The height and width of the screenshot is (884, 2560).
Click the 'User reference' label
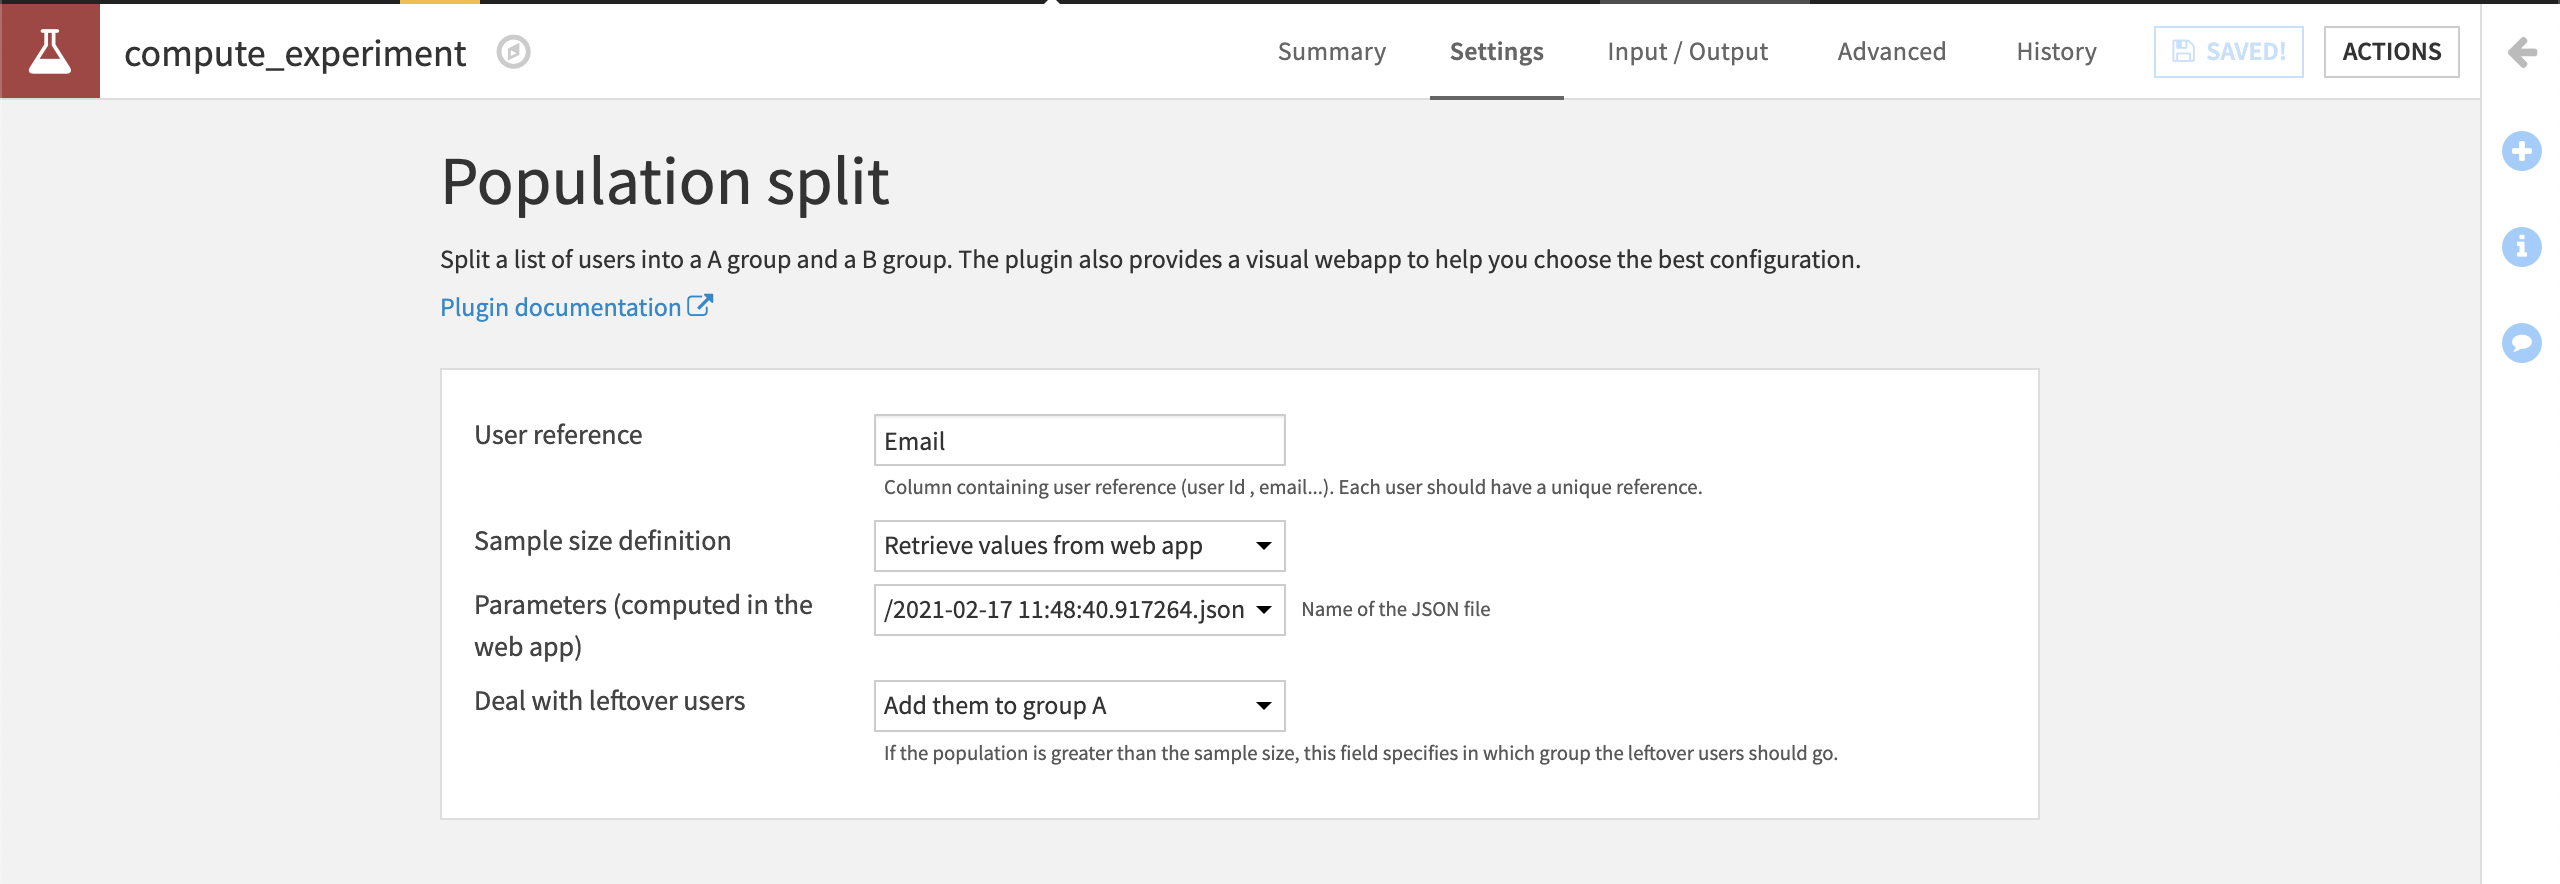tap(558, 435)
